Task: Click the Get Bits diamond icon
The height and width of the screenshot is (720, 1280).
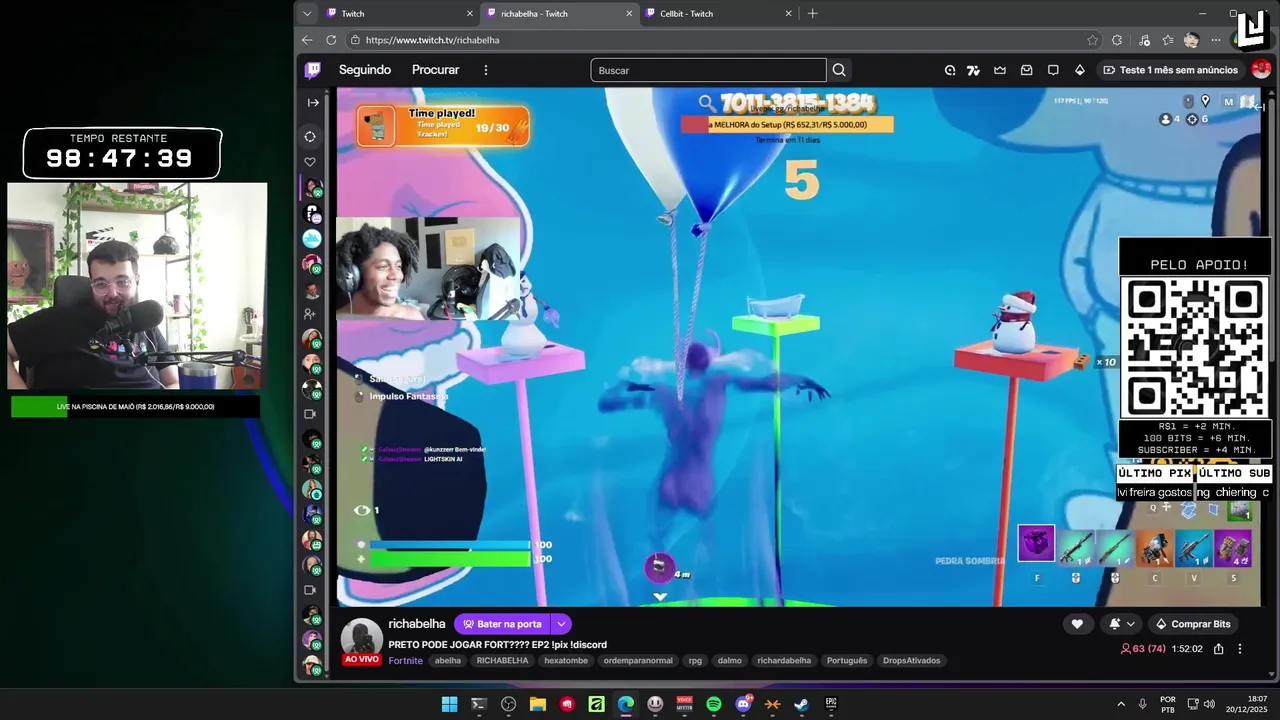Action: click(x=1080, y=70)
